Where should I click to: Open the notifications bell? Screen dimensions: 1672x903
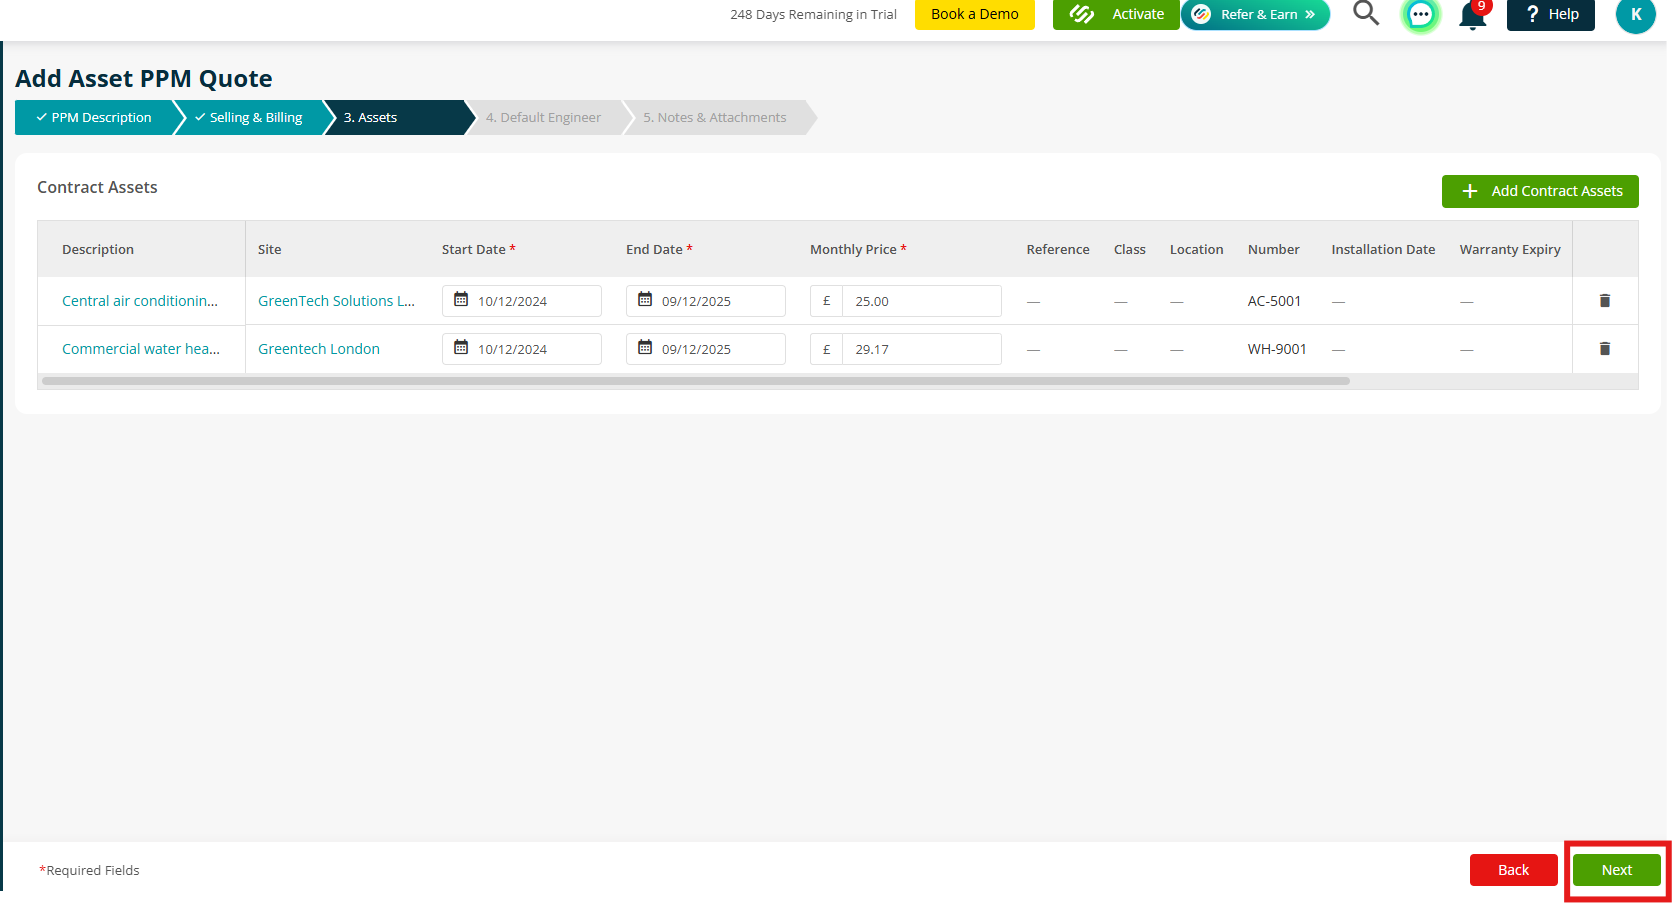point(1473,15)
